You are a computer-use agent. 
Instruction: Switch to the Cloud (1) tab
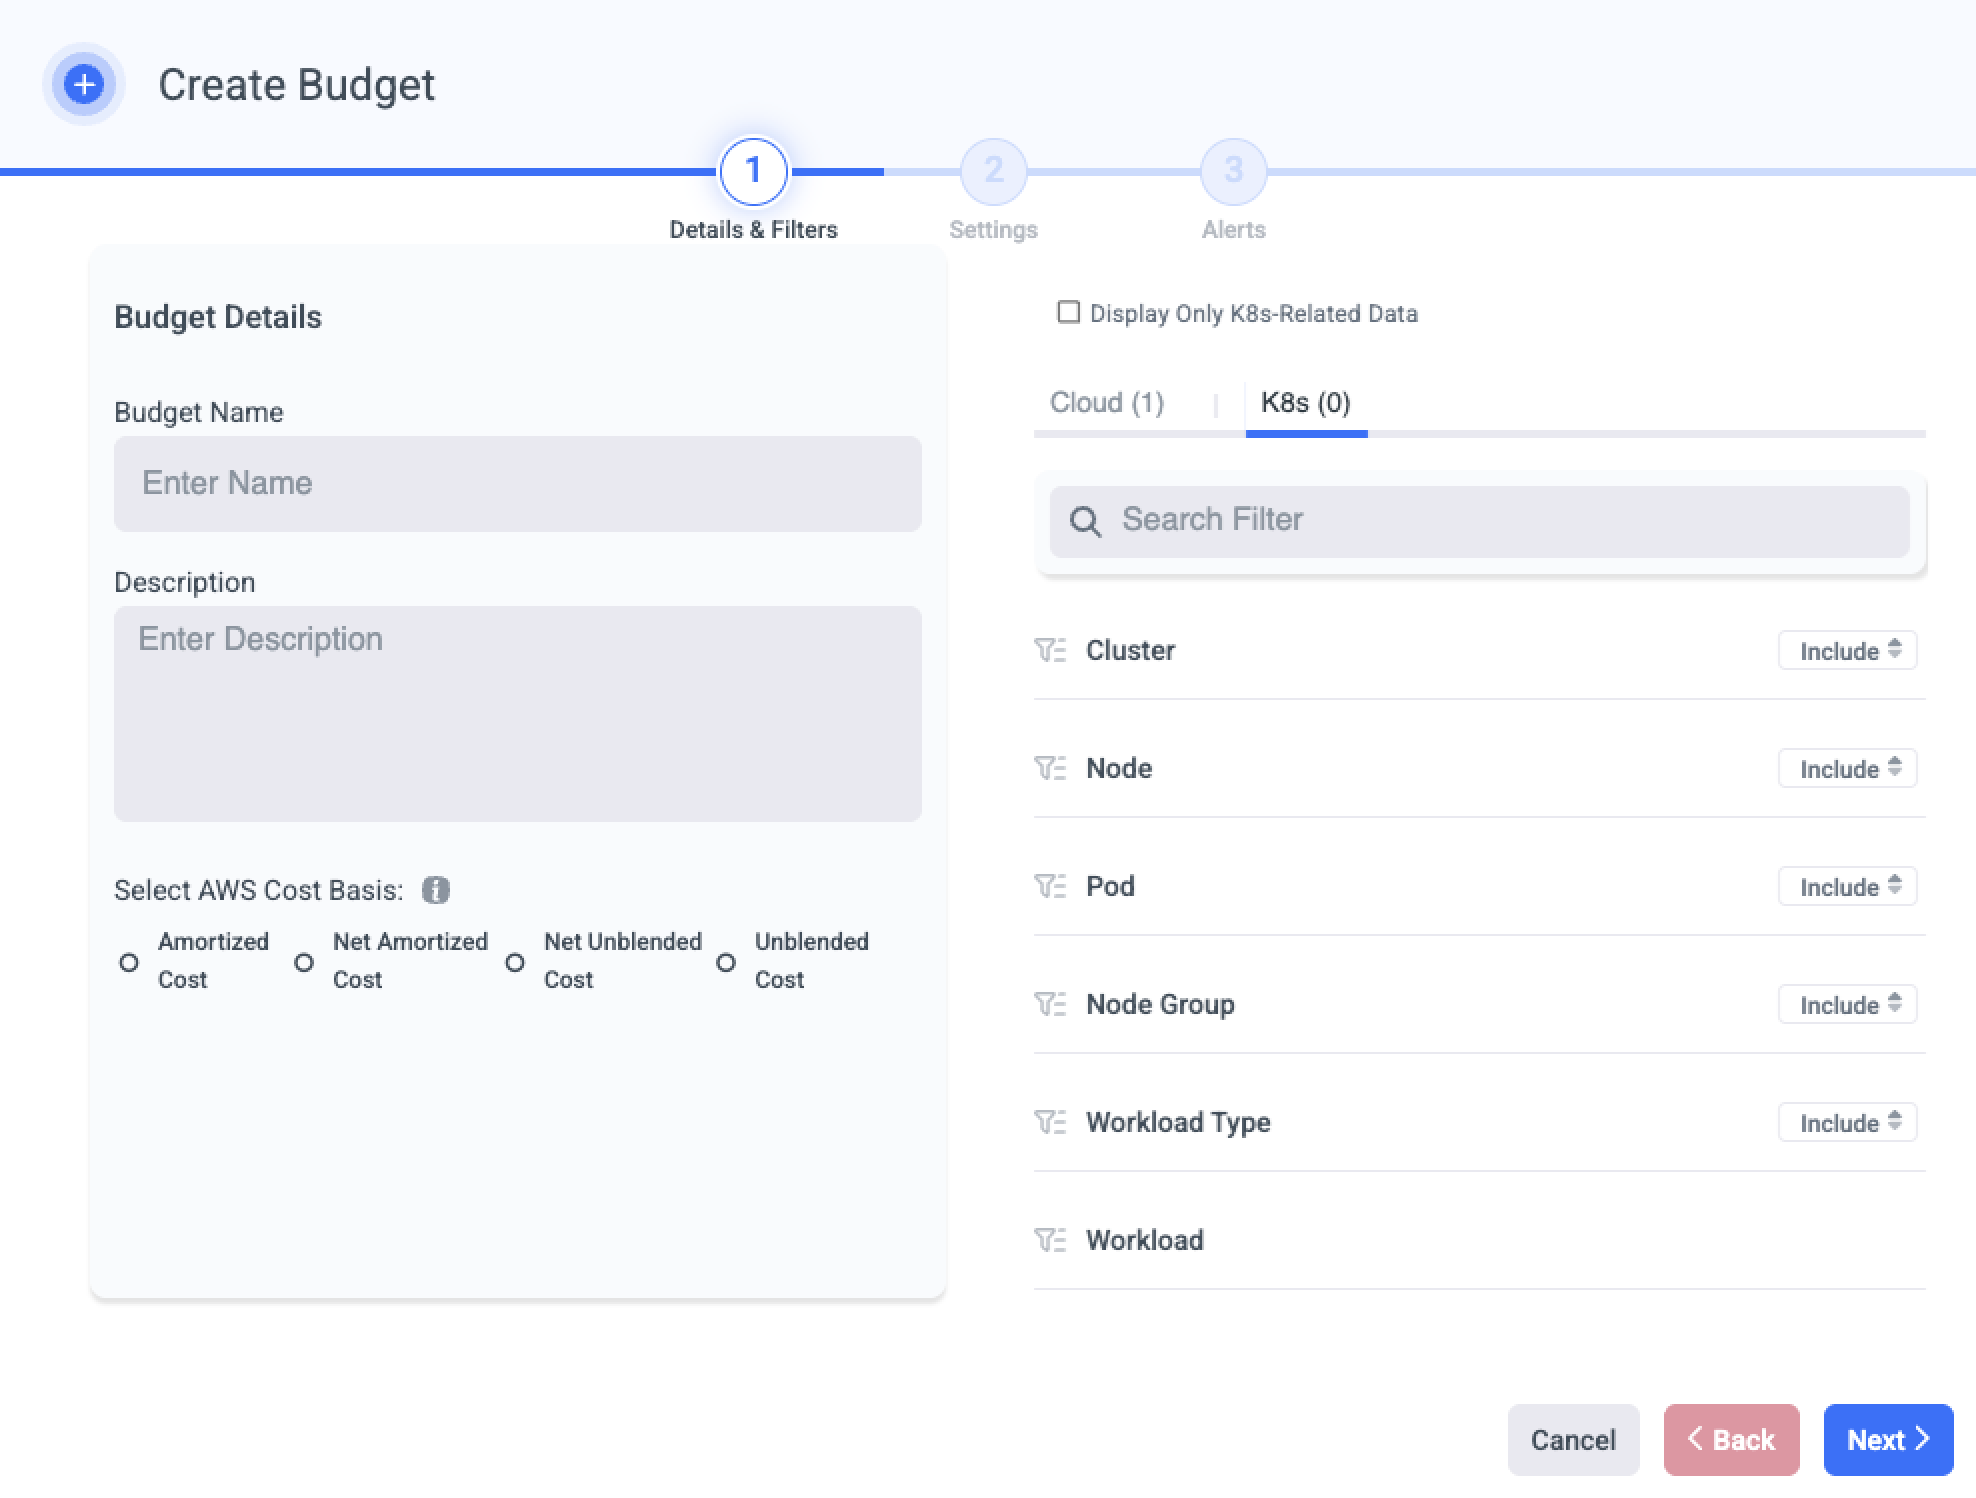click(1107, 402)
